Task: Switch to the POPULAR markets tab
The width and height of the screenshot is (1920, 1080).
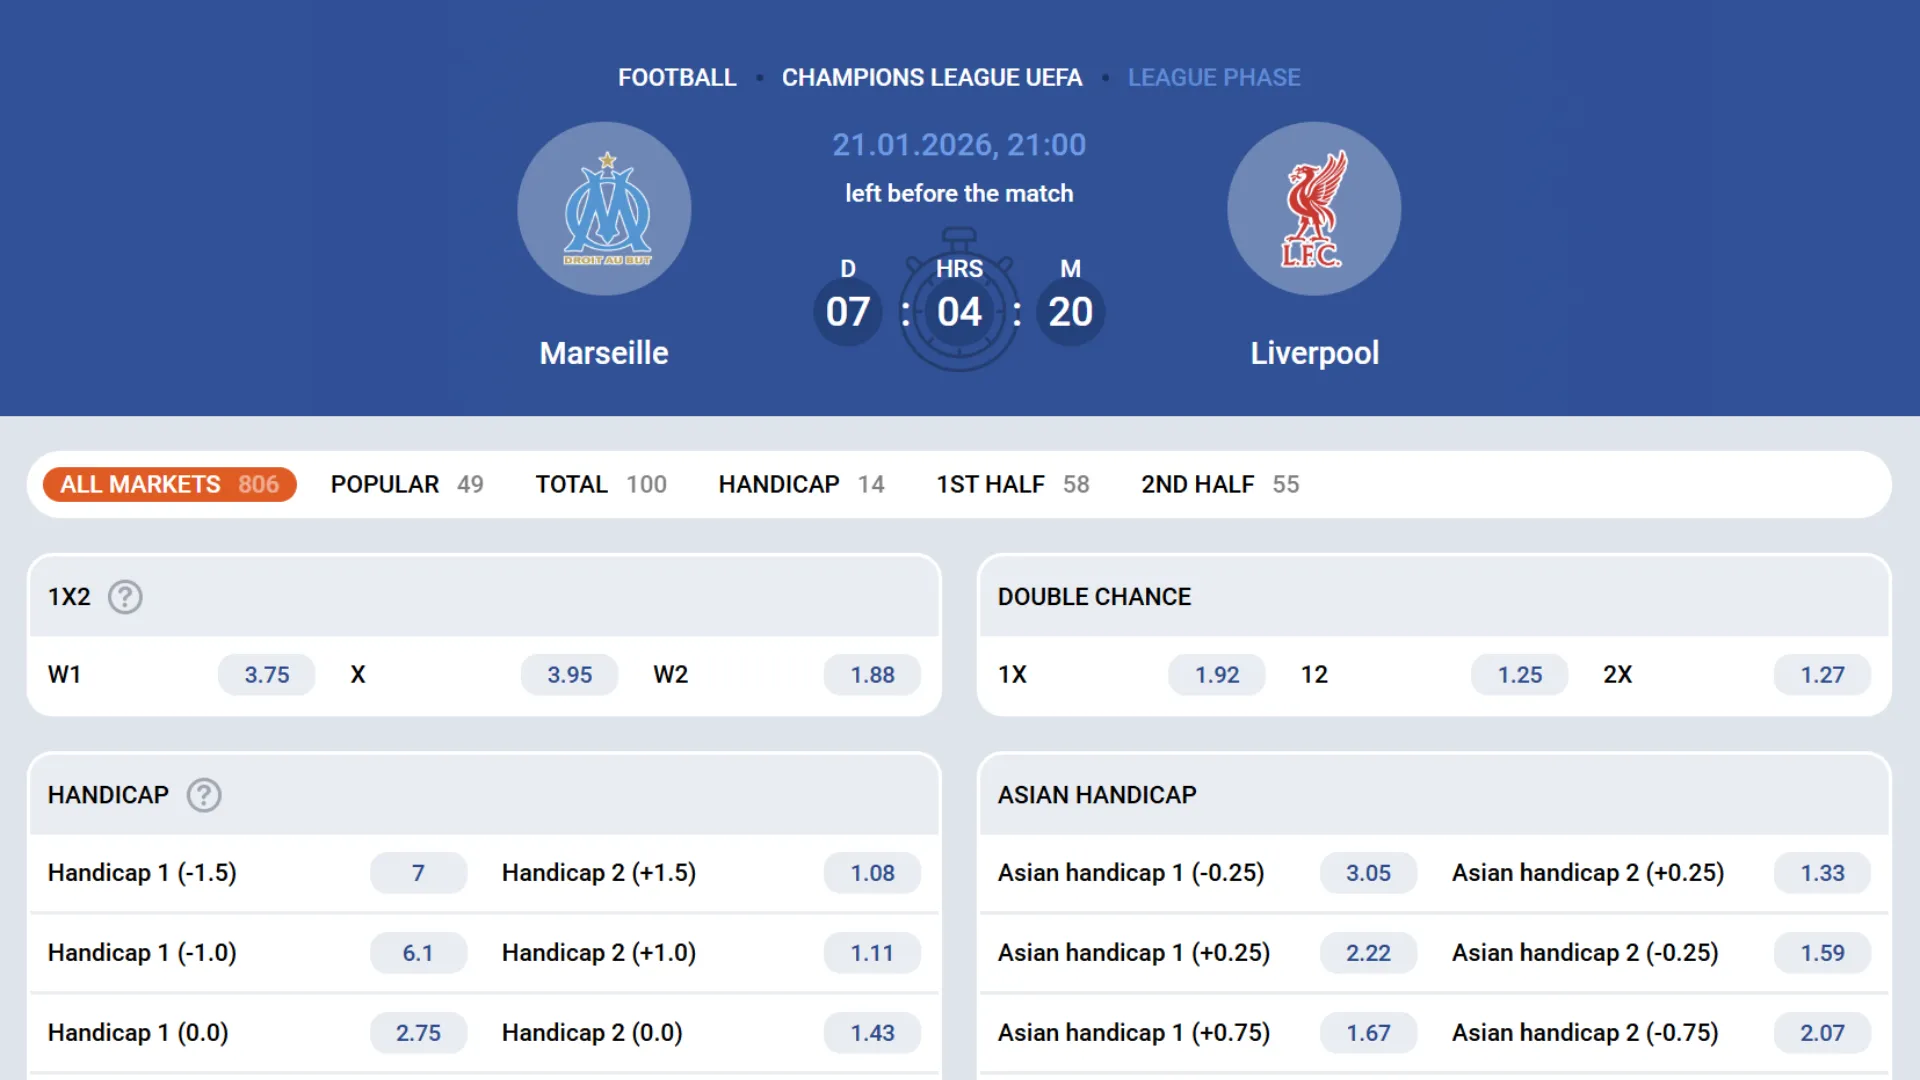Action: click(x=406, y=484)
